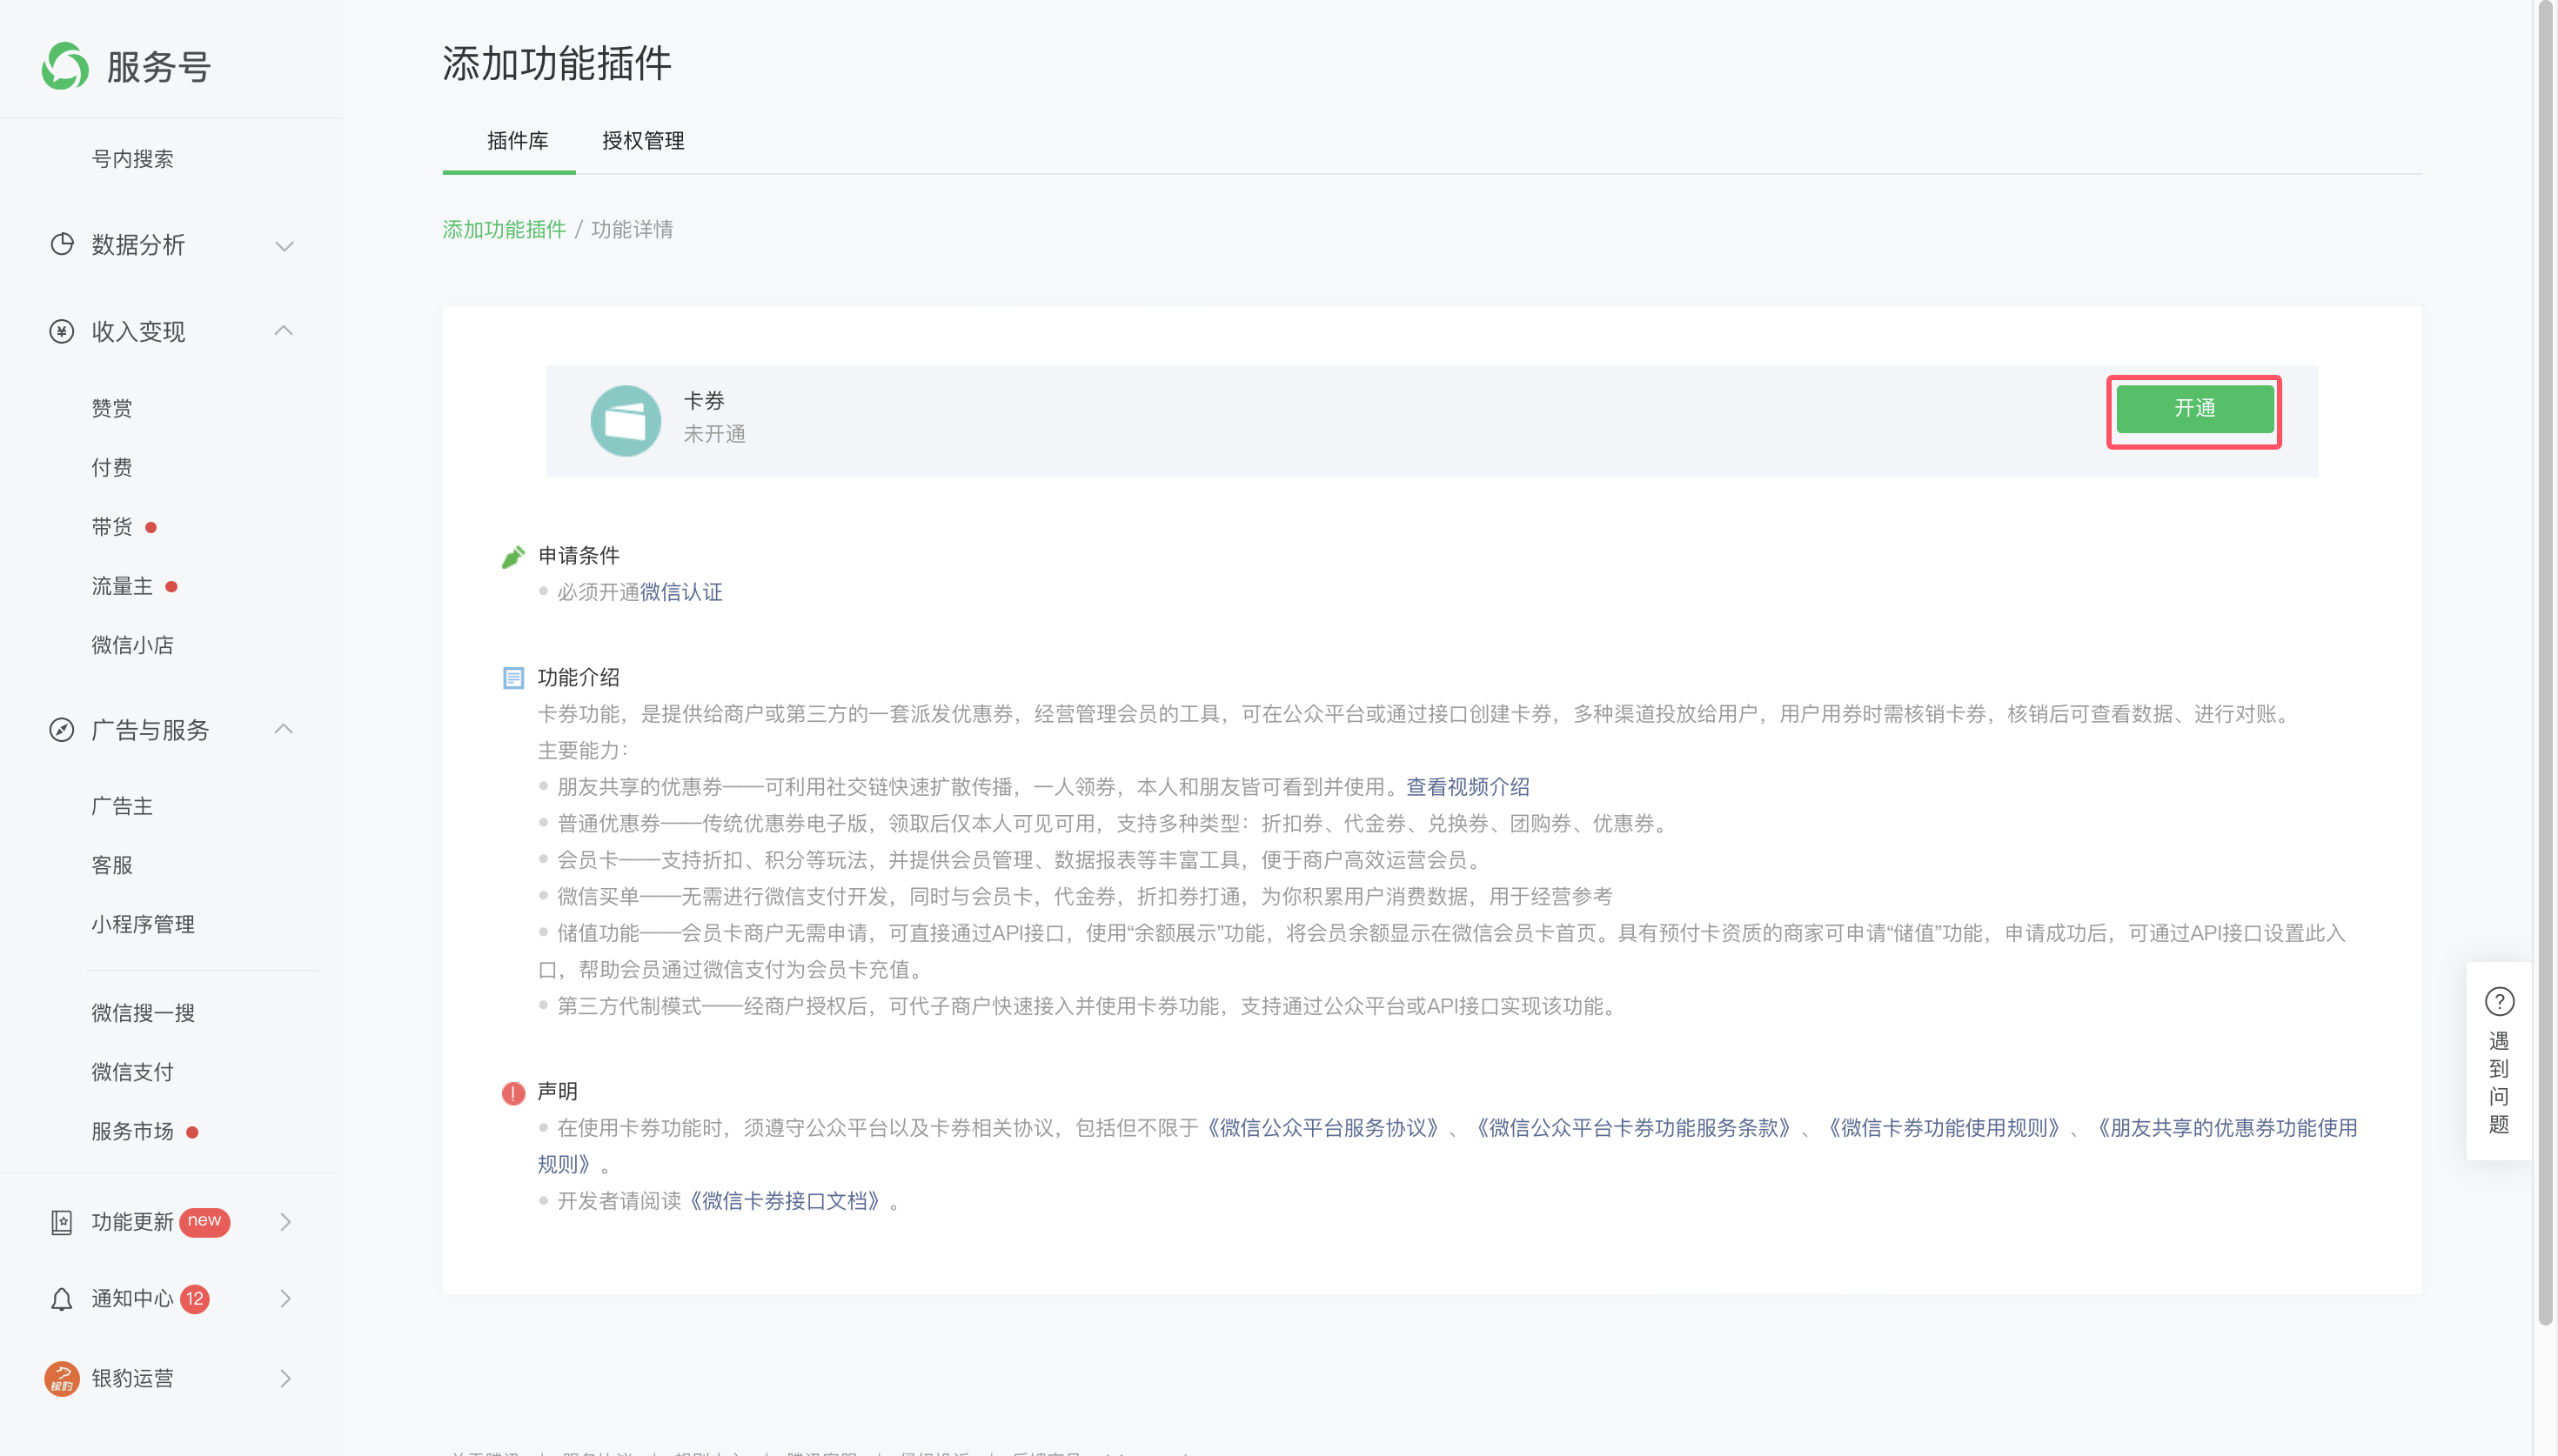Open the 服务市场 menu item
The width and height of the screenshot is (2558, 1456).
tap(133, 1131)
